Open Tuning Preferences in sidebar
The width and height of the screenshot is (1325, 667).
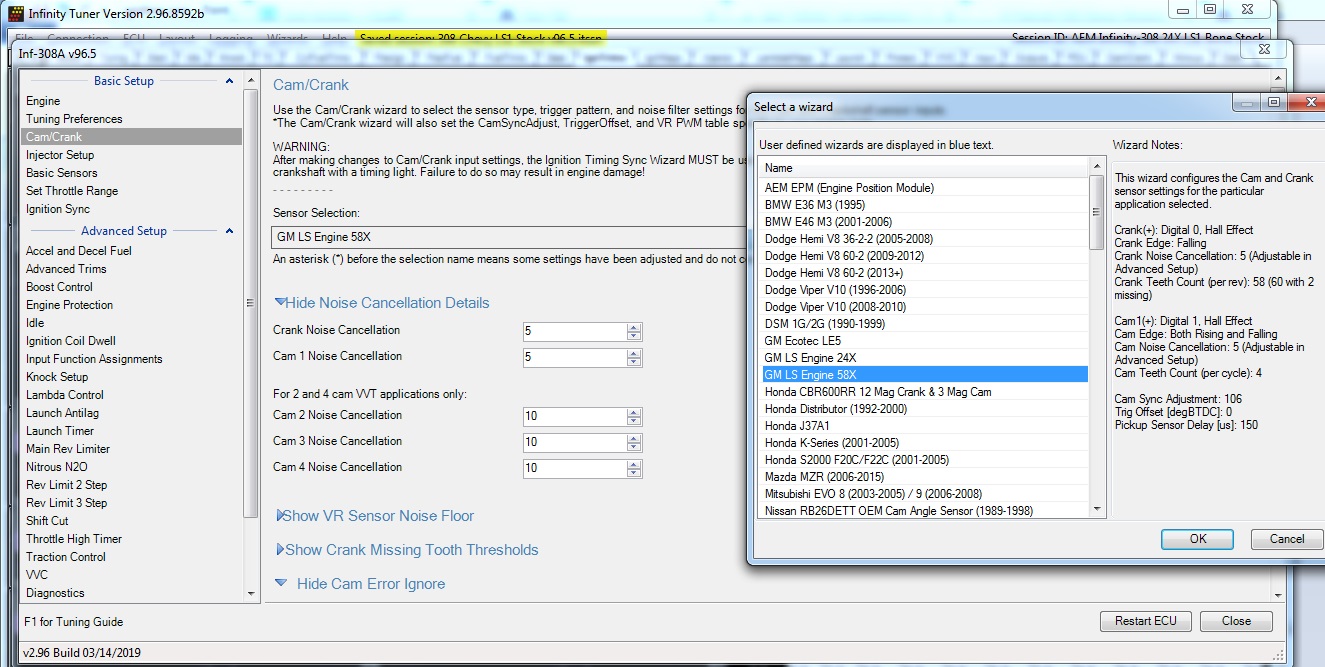(x=74, y=119)
